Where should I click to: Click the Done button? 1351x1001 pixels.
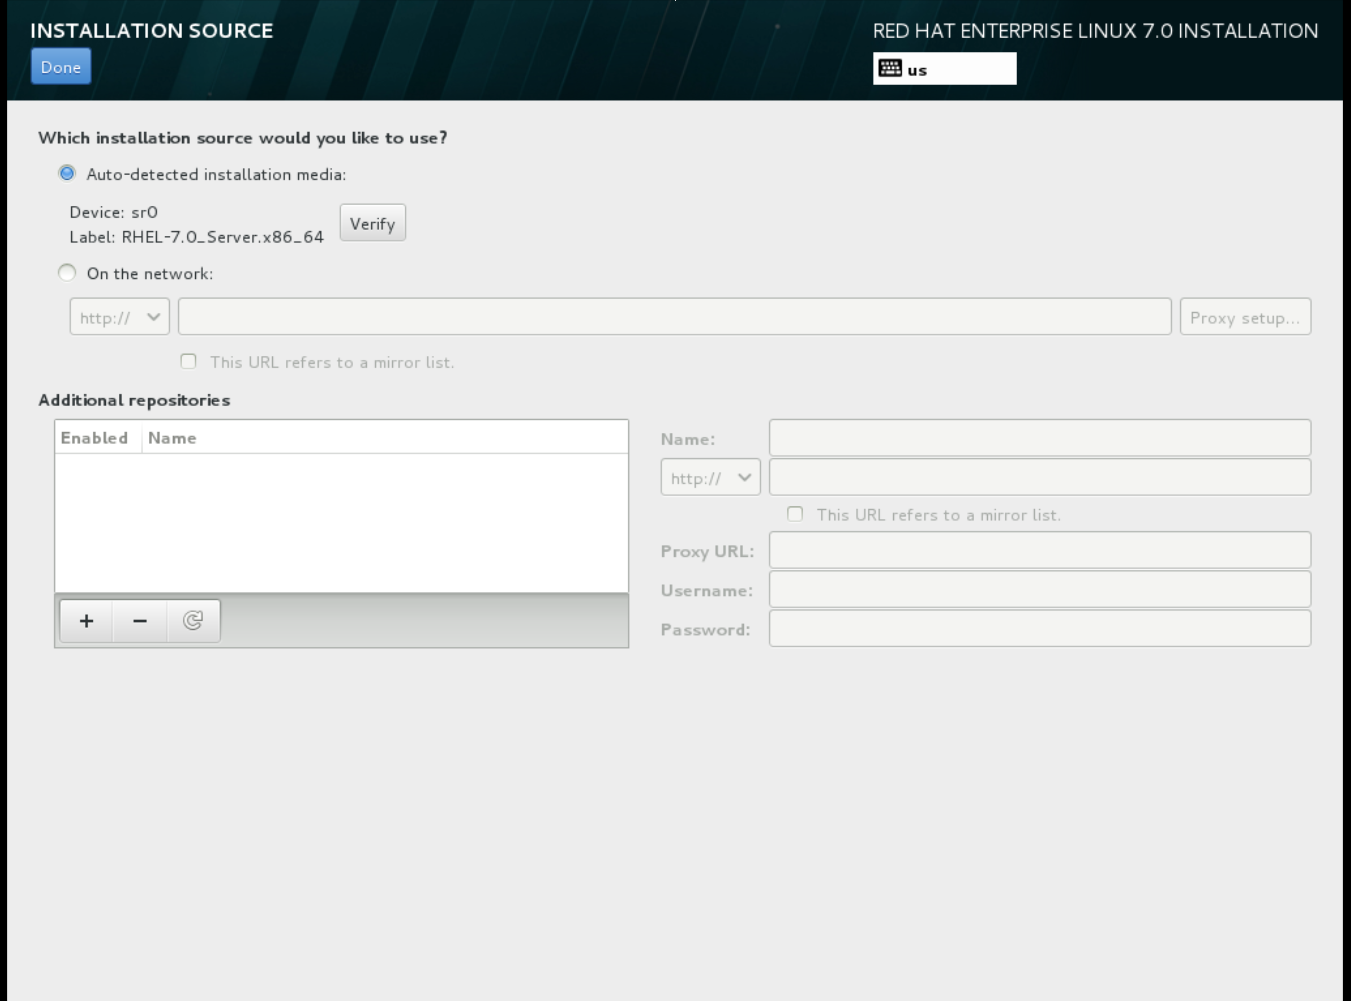pos(61,67)
